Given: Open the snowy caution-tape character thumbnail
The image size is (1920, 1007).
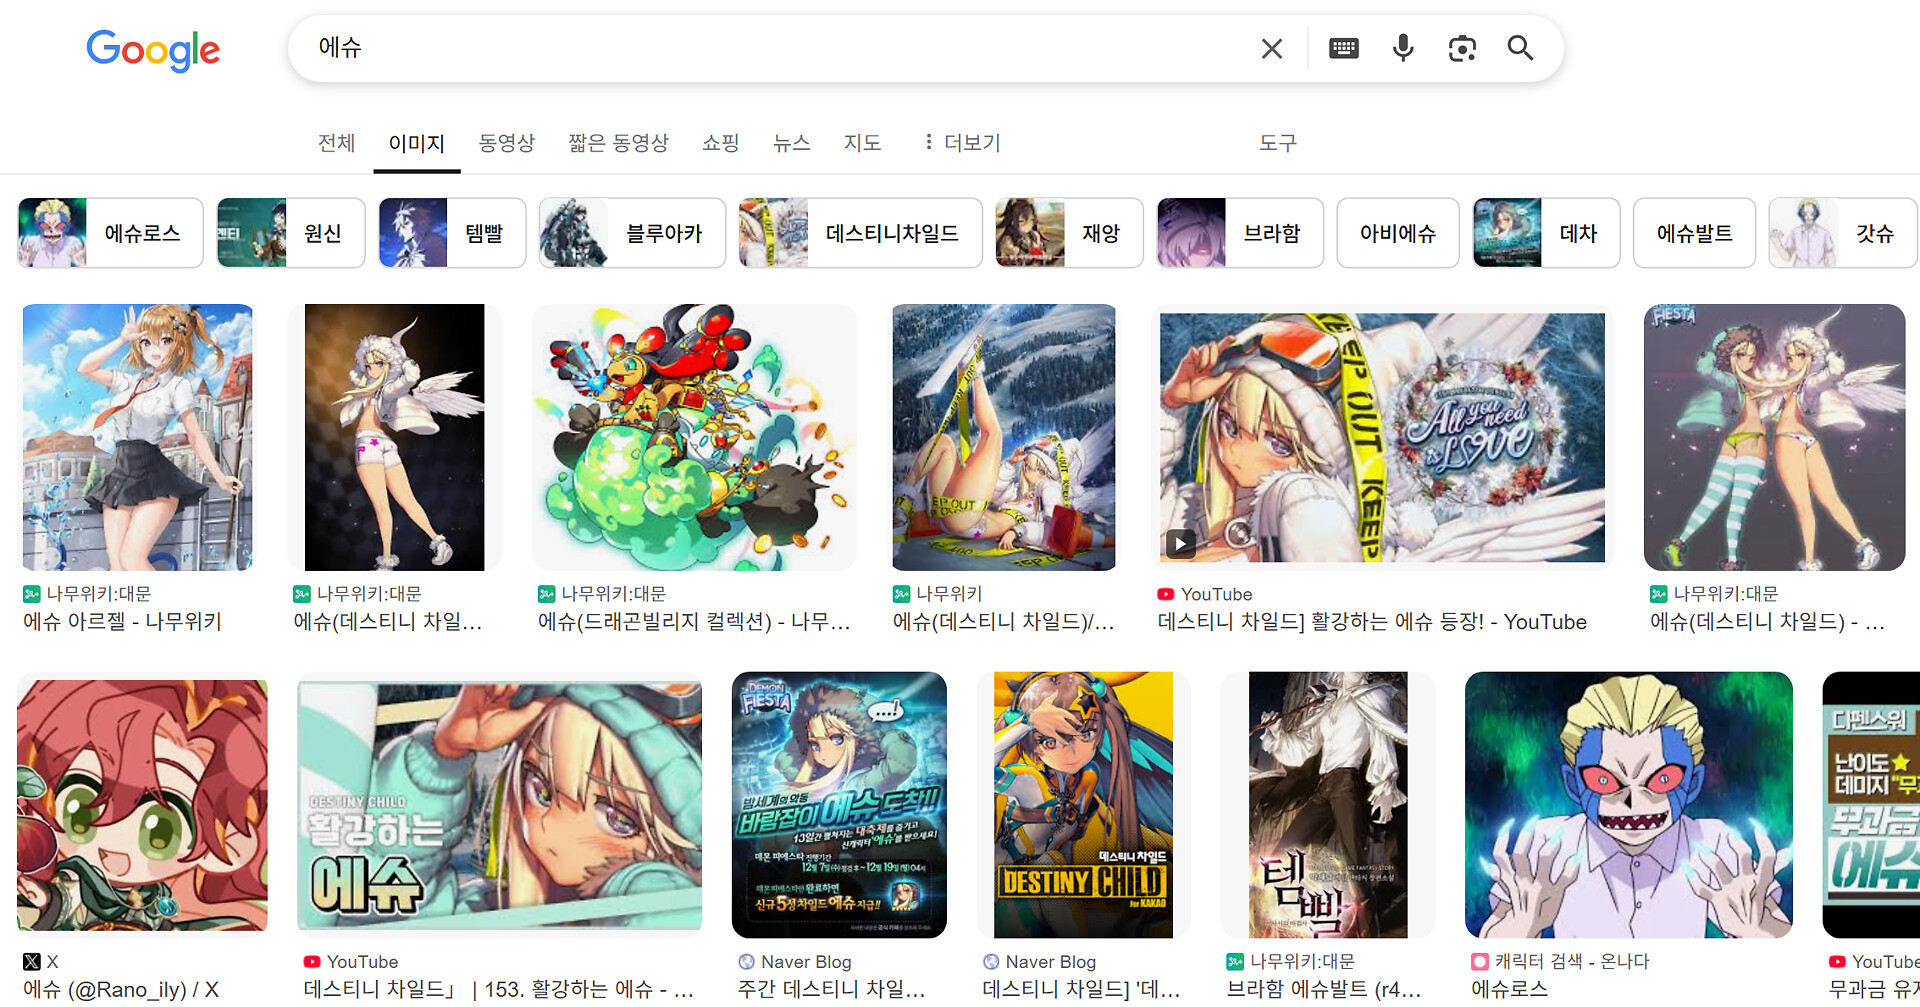Looking at the screenshot, I should [x=1004, y=437].
